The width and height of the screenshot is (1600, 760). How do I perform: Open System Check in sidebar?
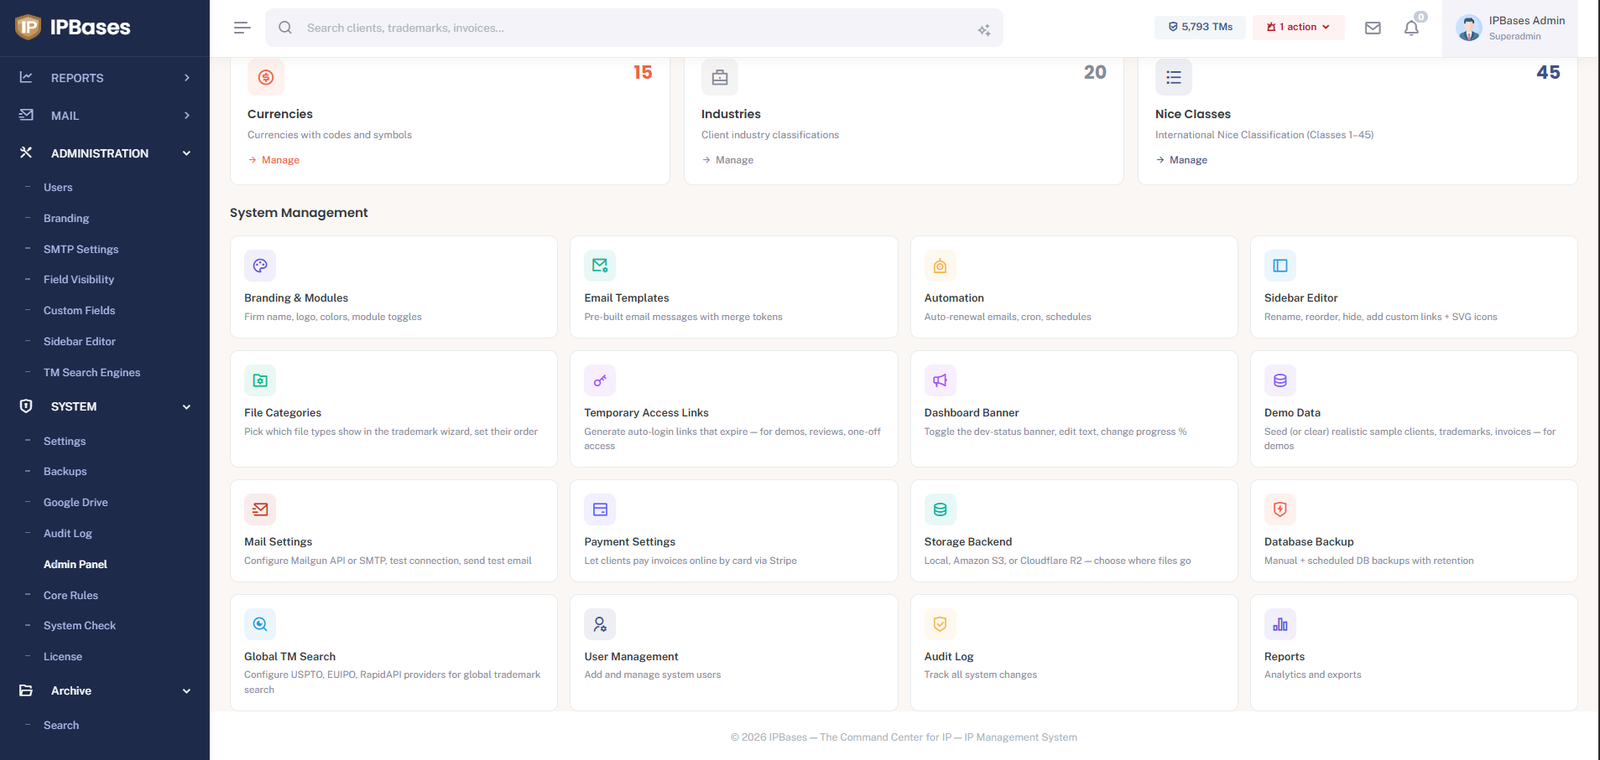pyautogui.click(x=80, y=626)
